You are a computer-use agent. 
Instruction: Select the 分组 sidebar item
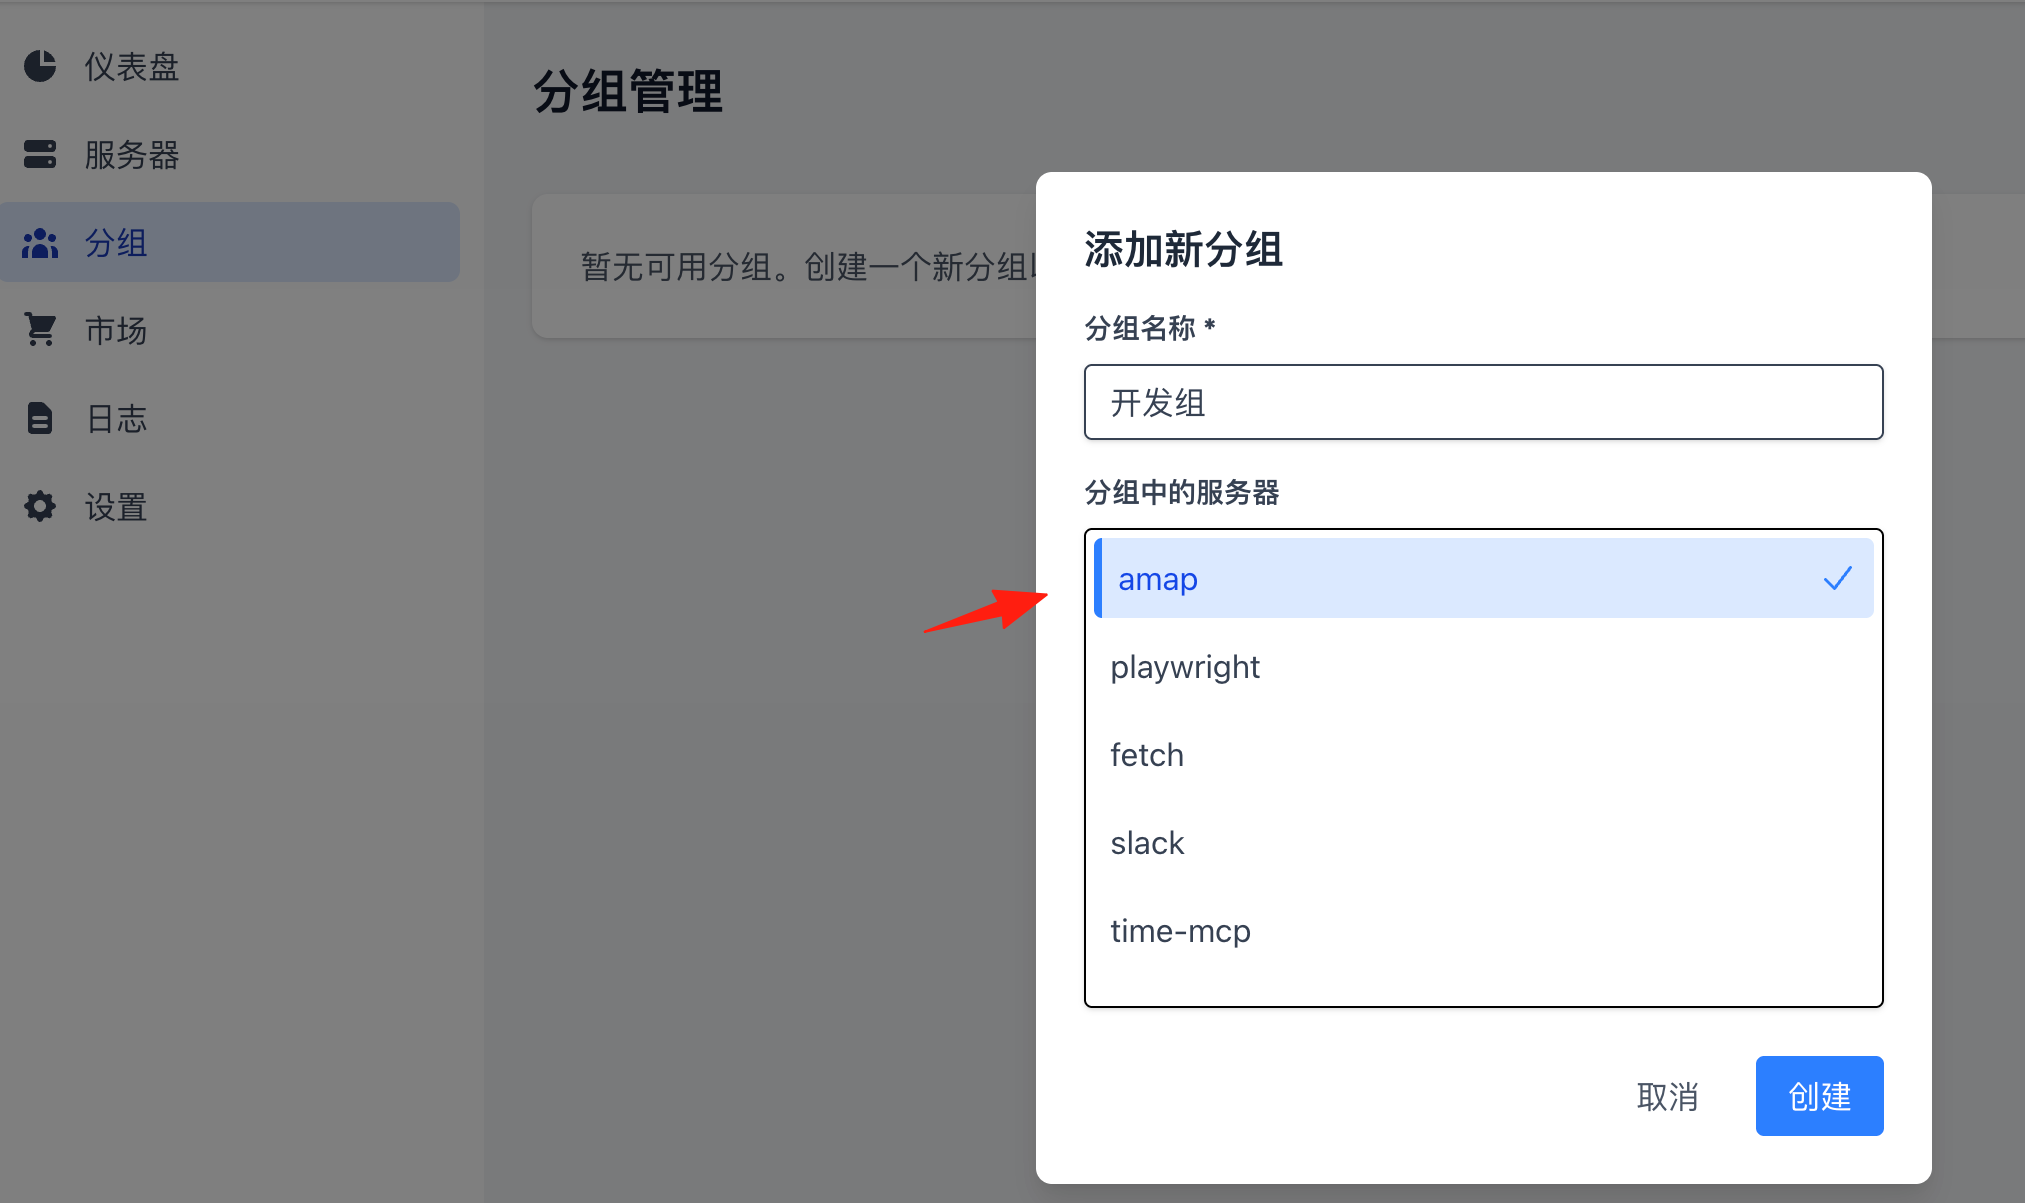click(x=230, y=242)
